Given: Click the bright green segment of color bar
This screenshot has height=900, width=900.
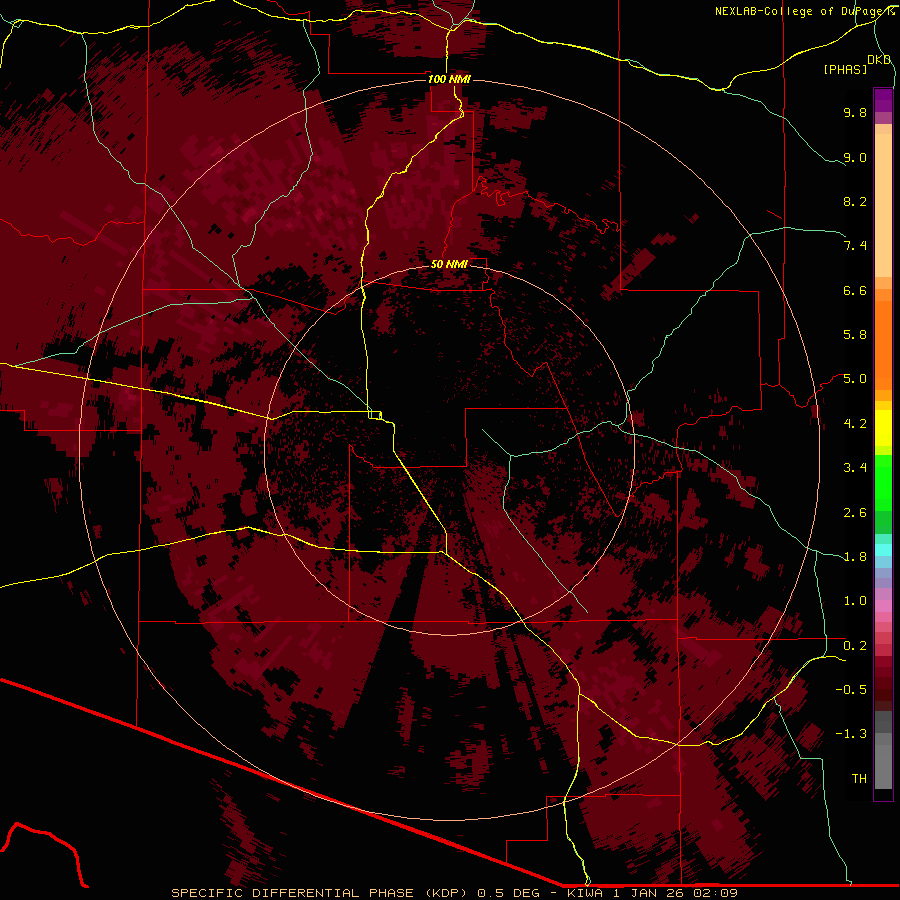Looking at the screenshot, I should (883, 483).
